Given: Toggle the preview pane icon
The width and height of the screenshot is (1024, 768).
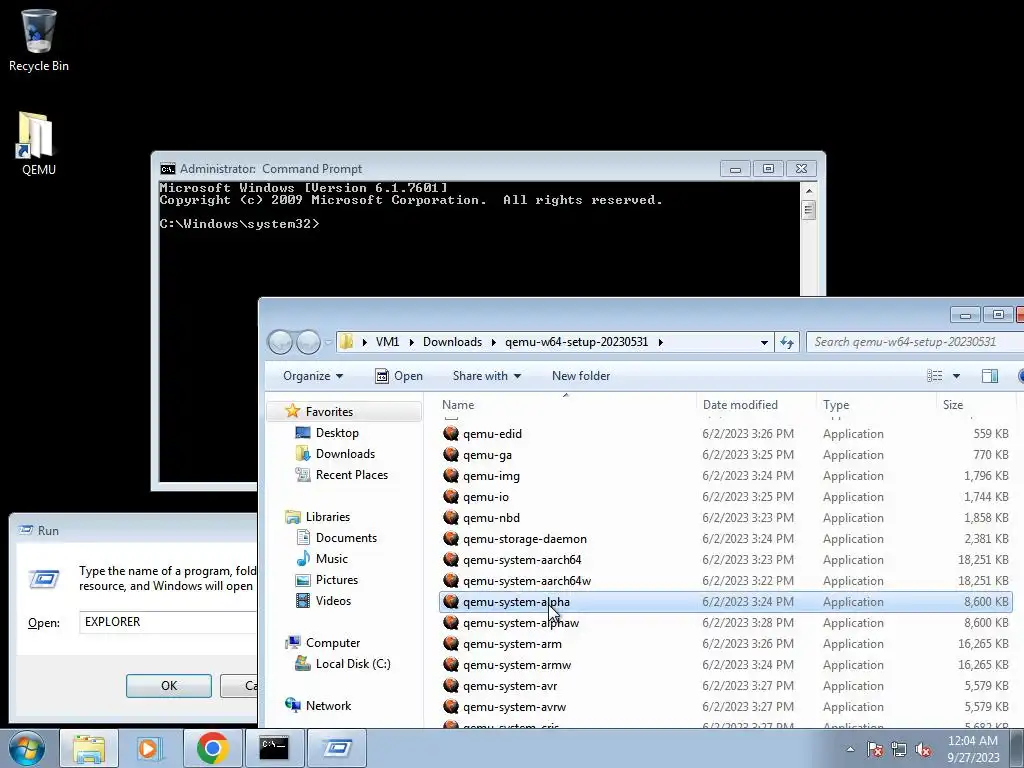Looking at the screenshot, I should [x=989, y=376].
